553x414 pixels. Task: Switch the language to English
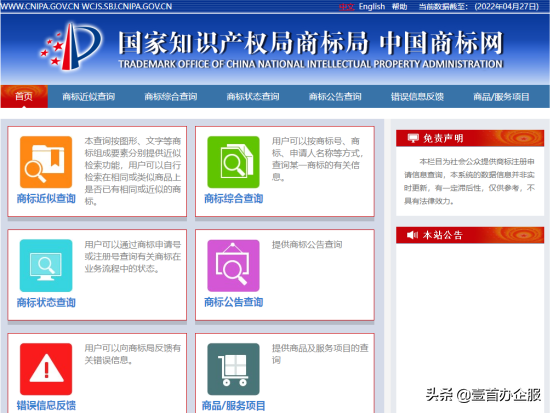coord(372,7)
